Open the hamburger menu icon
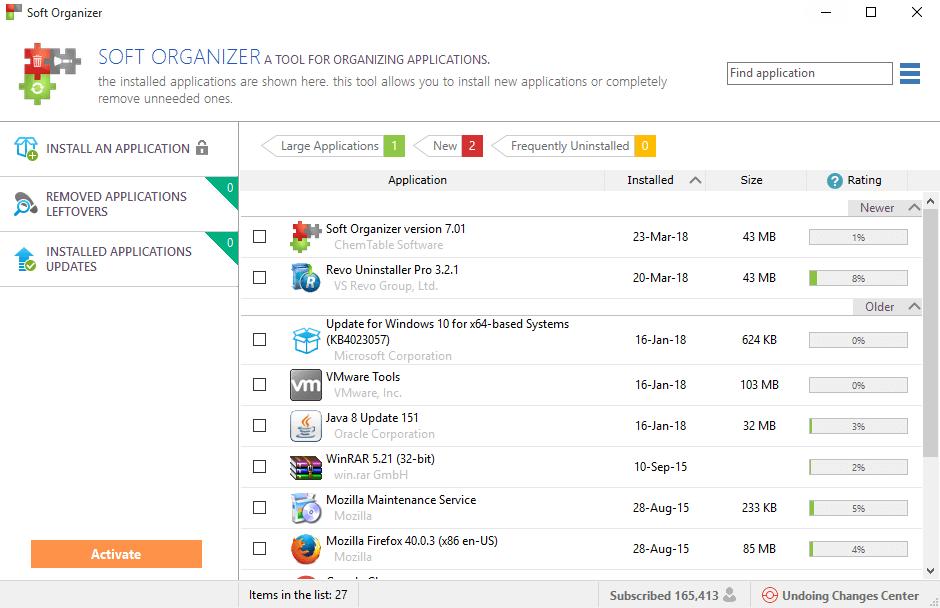Viewport: 940px width, 608px height. tap(909, 73)
